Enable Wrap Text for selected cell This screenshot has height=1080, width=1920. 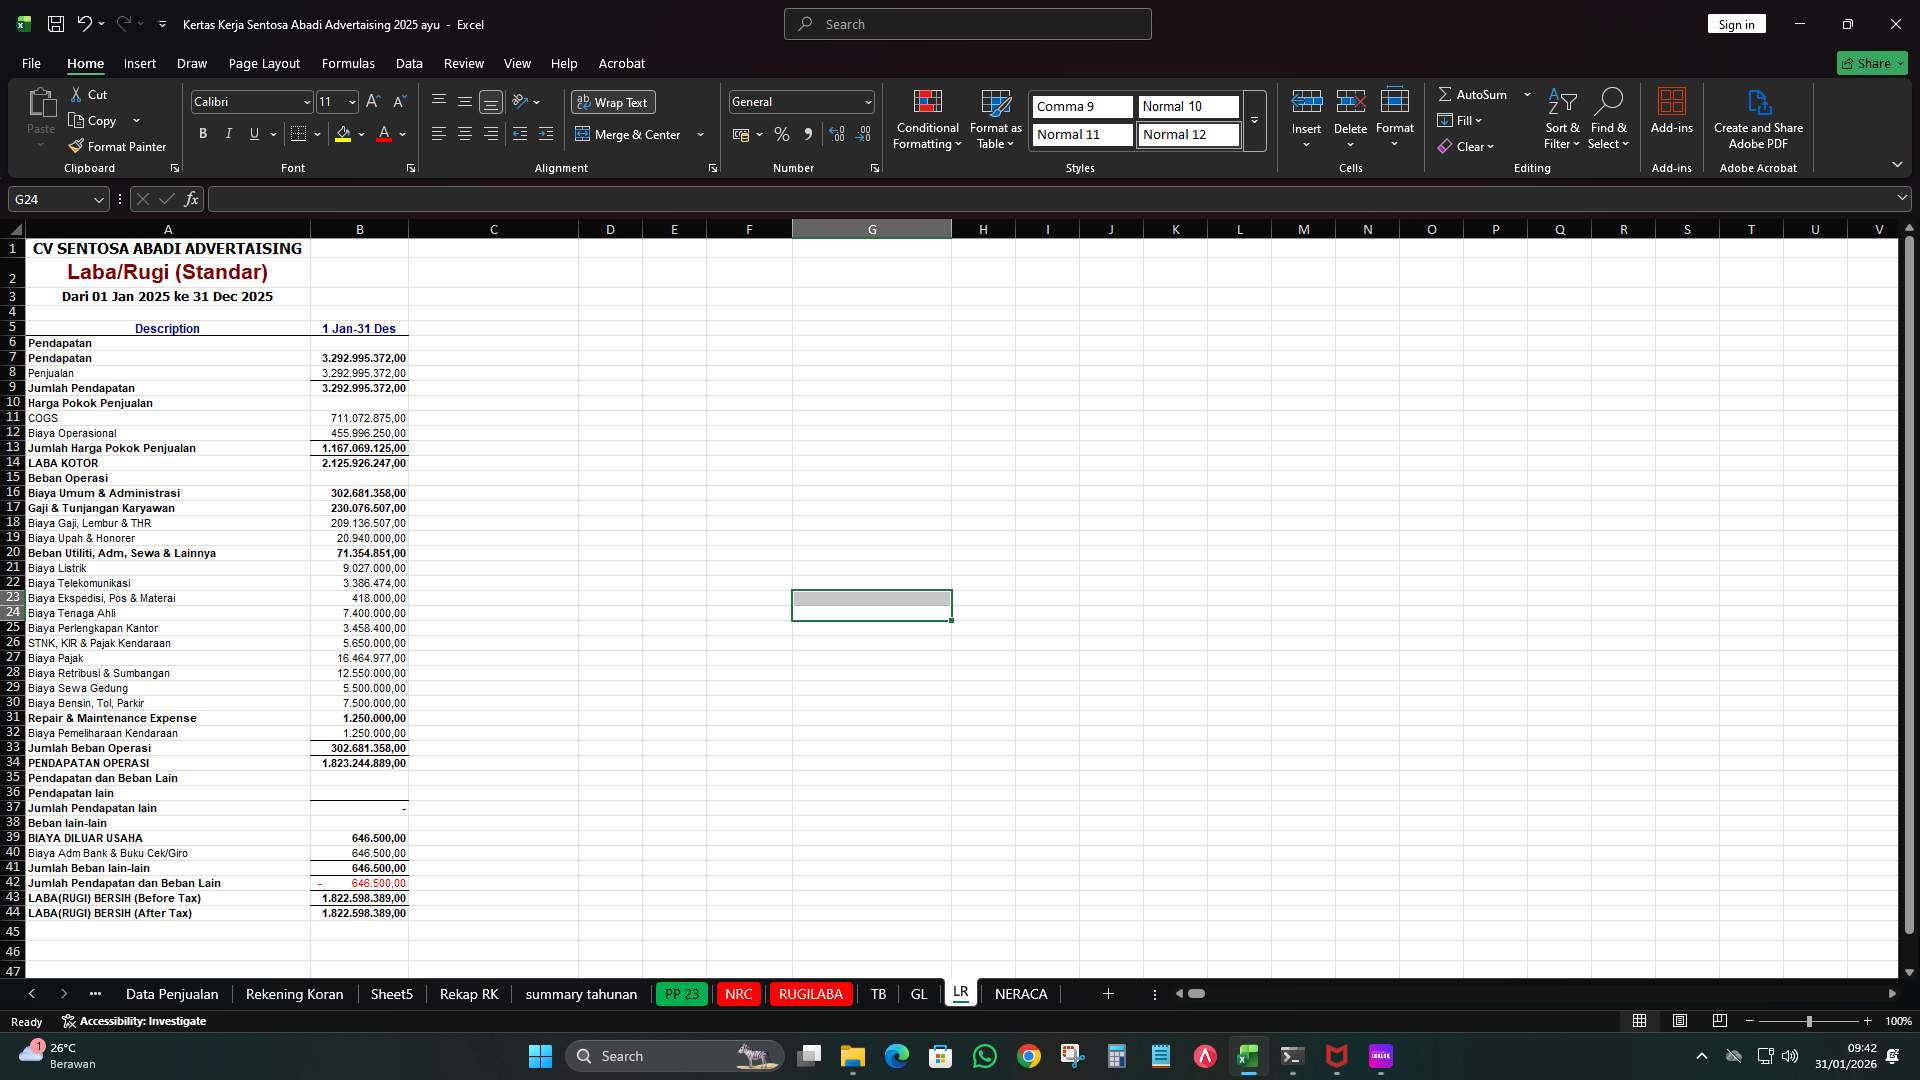612,102
